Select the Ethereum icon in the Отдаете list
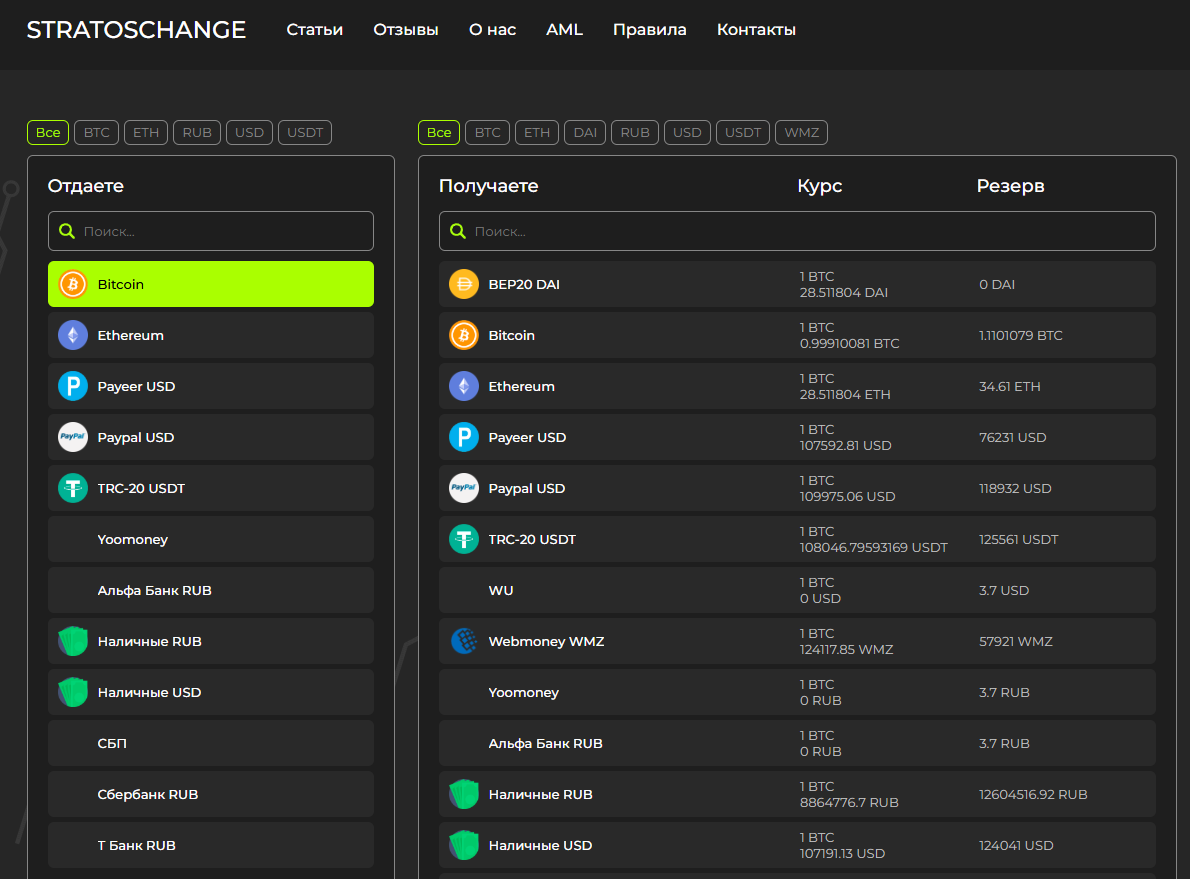Viewport: 1190px width, 879px height. coord(73,335)
